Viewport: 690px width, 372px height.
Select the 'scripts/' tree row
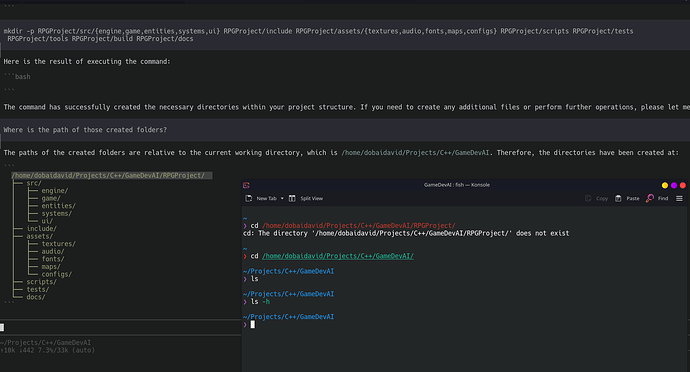coord(41,282)
